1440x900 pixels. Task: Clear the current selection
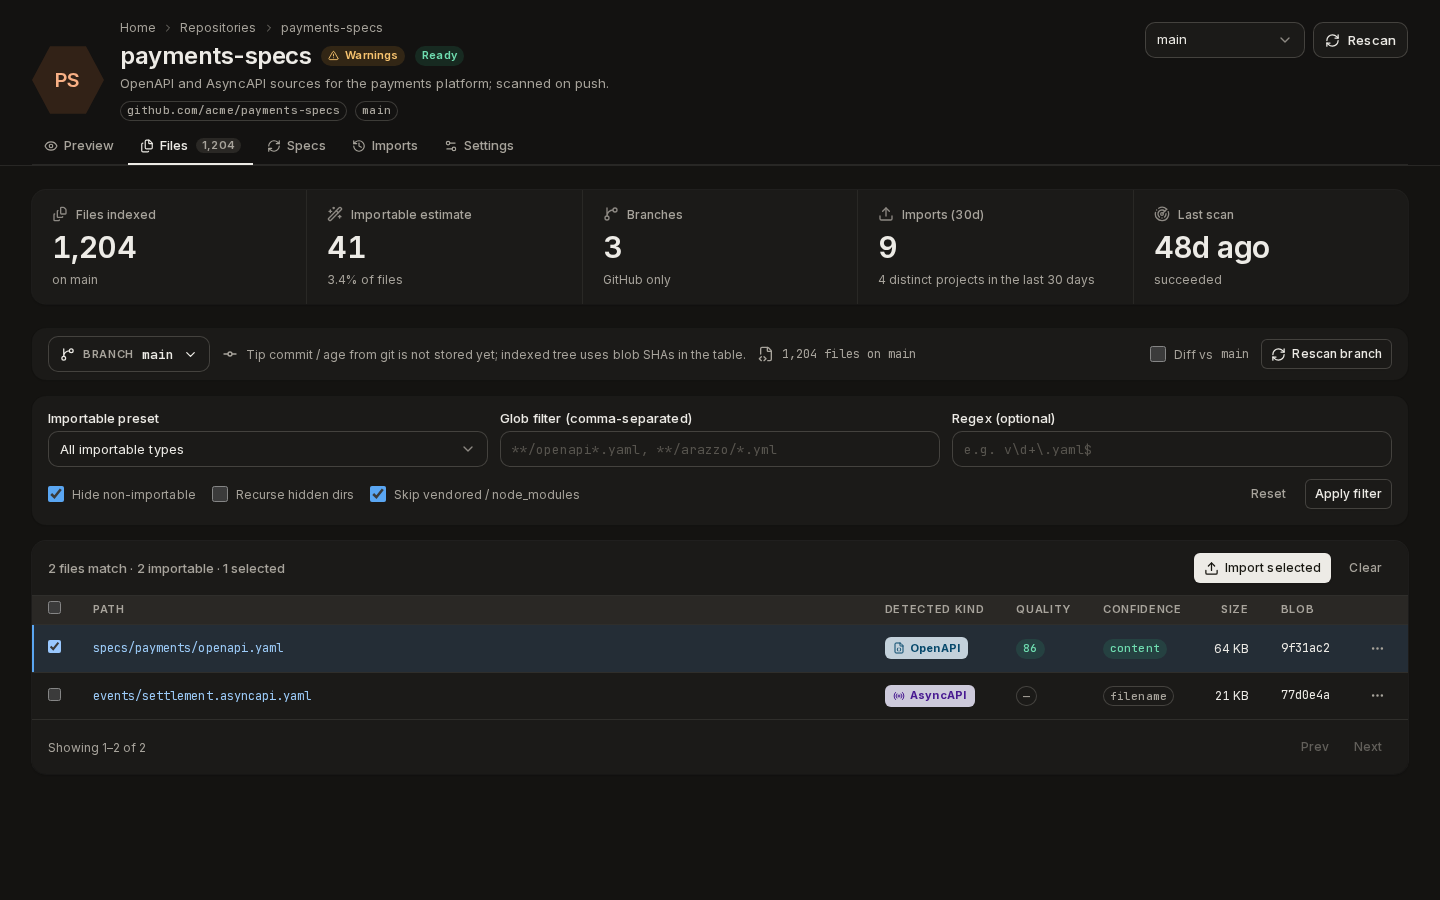click(x=1365, y=568)
